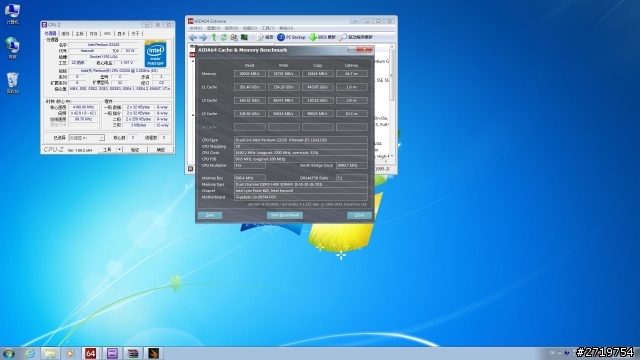Click the BIOS update green arrow button
The width and height of the screenshot is (640, 360).
coord(322,37)
